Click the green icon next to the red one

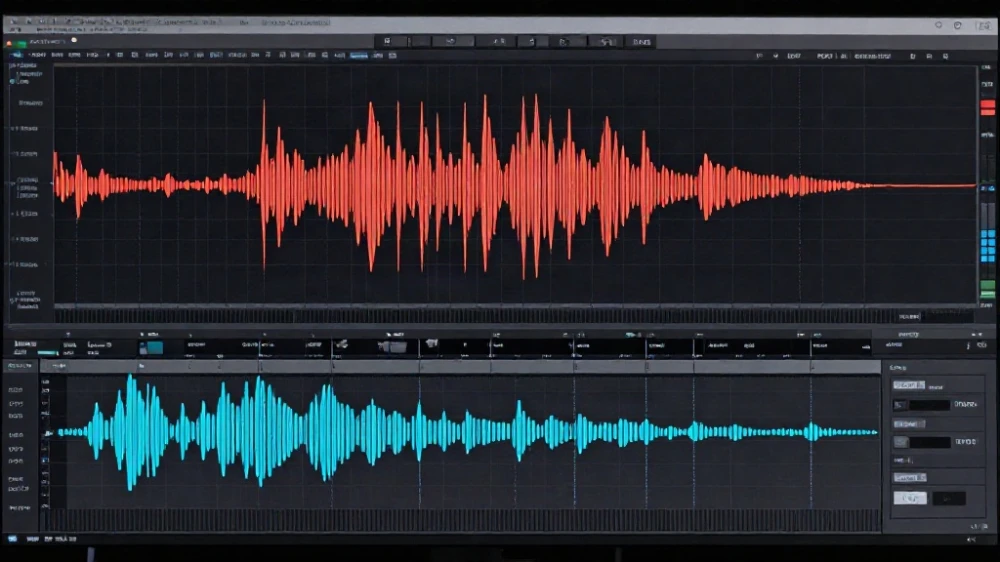(x=22, y=43)
